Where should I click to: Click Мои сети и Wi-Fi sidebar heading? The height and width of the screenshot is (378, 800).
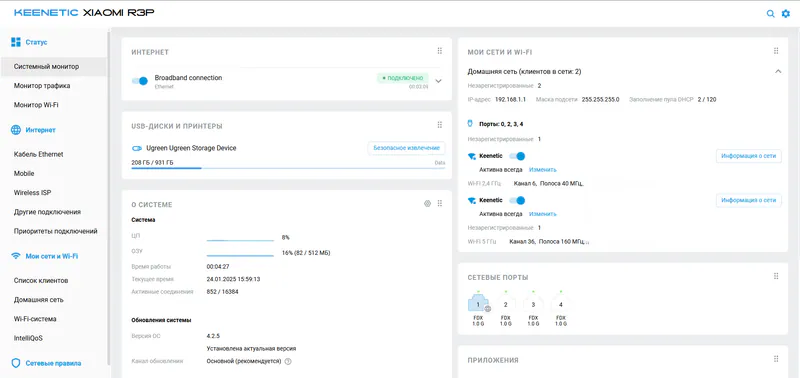(x=52, y=256)
